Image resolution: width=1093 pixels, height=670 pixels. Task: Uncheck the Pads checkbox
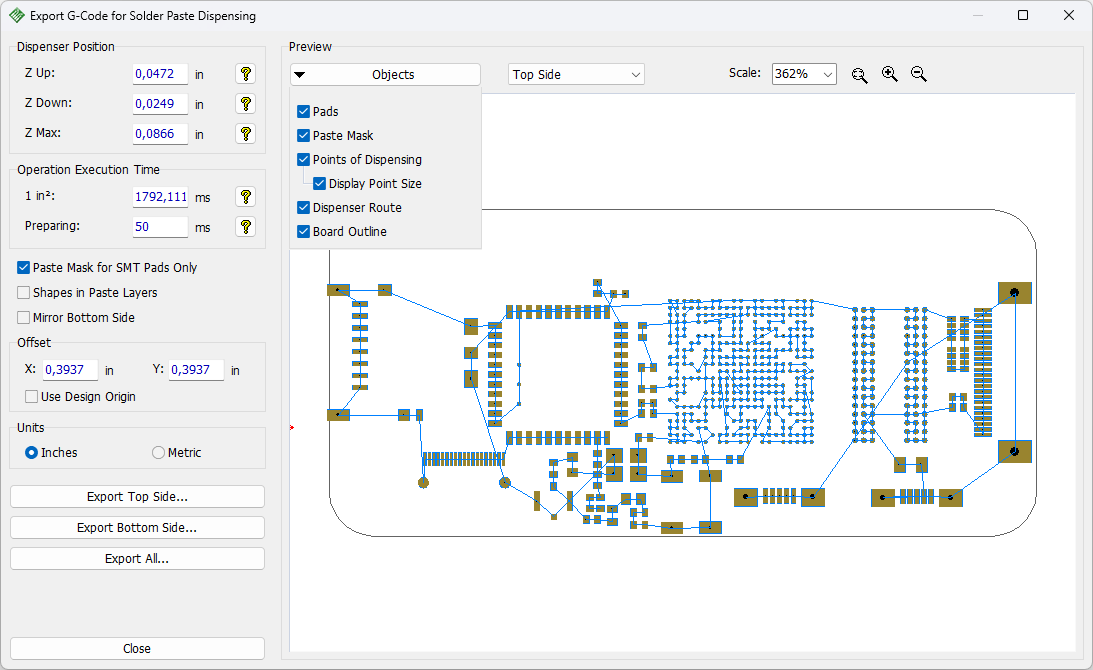point(303,112)
